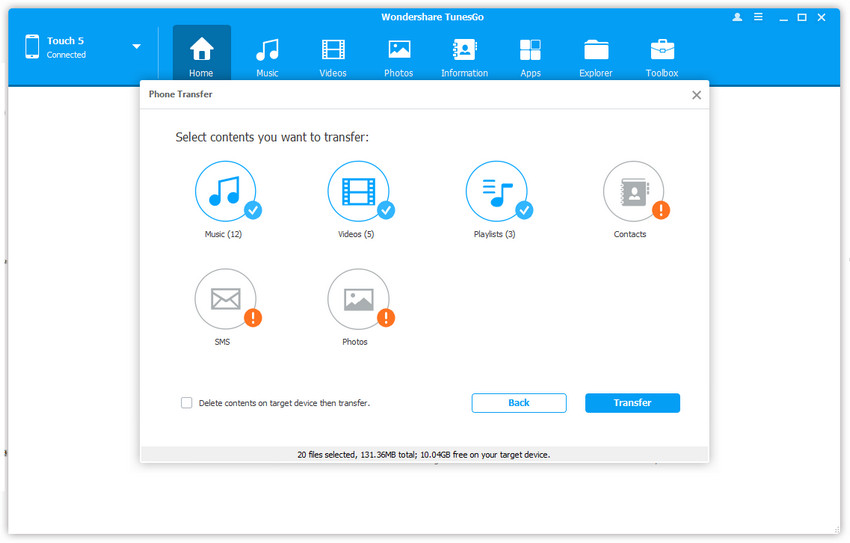
Task: Uncheck the Music blue checkmark badge
Action: [x=253, y=210]
